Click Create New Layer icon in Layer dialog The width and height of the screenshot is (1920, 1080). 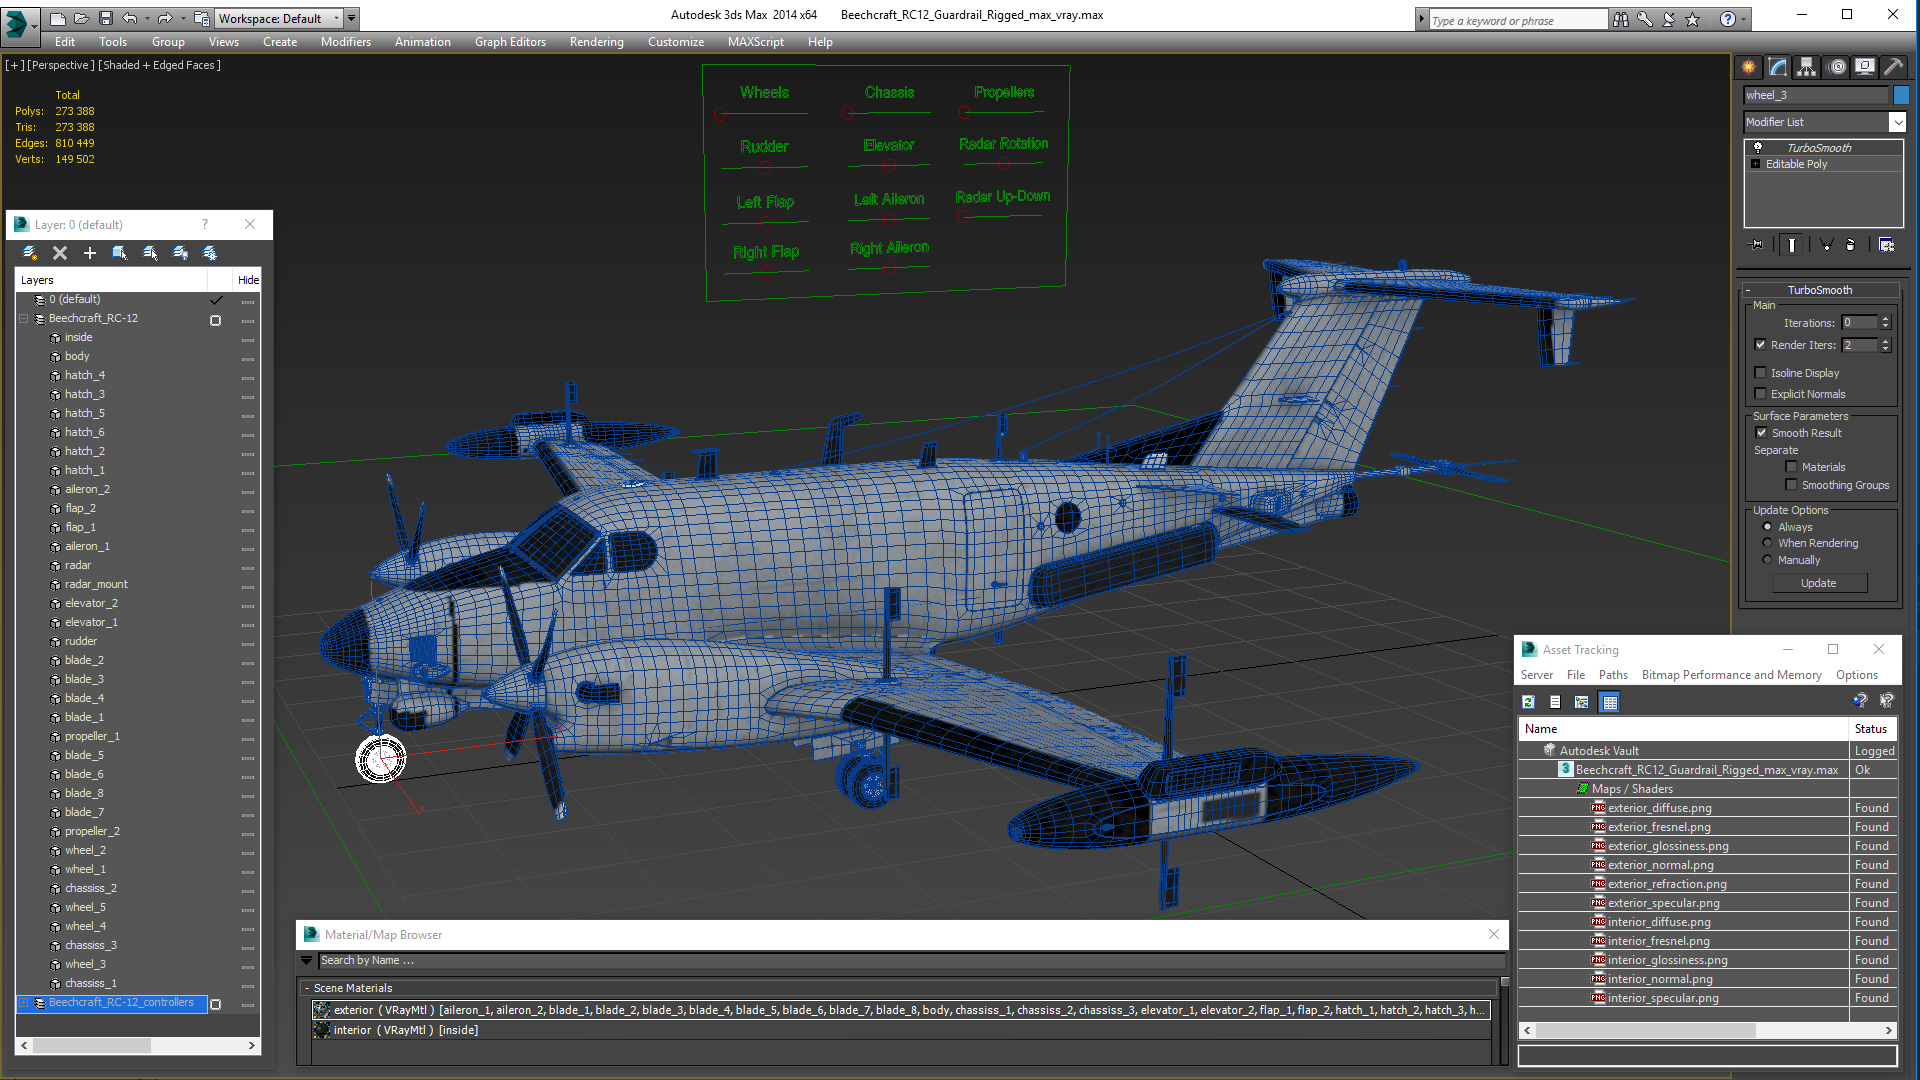pos(30,253)
